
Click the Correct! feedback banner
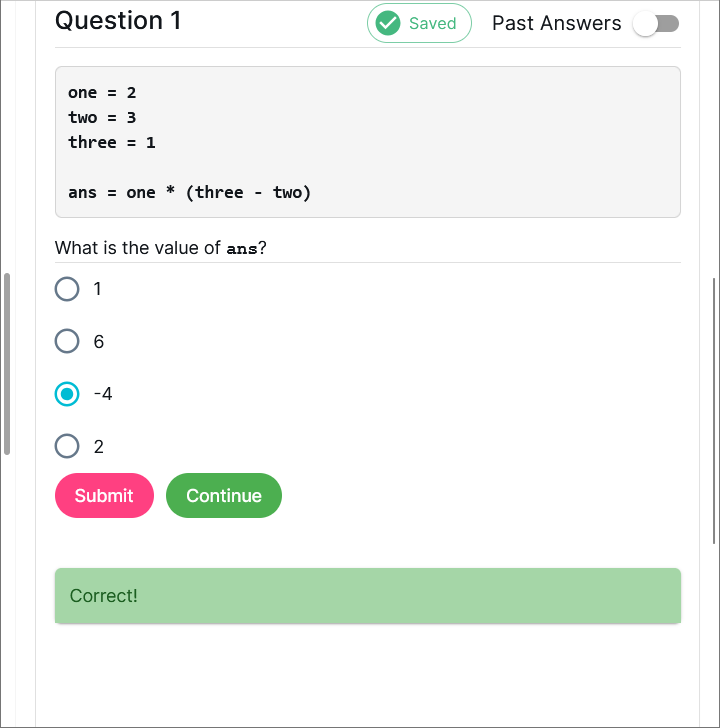(x=368, y=596)
